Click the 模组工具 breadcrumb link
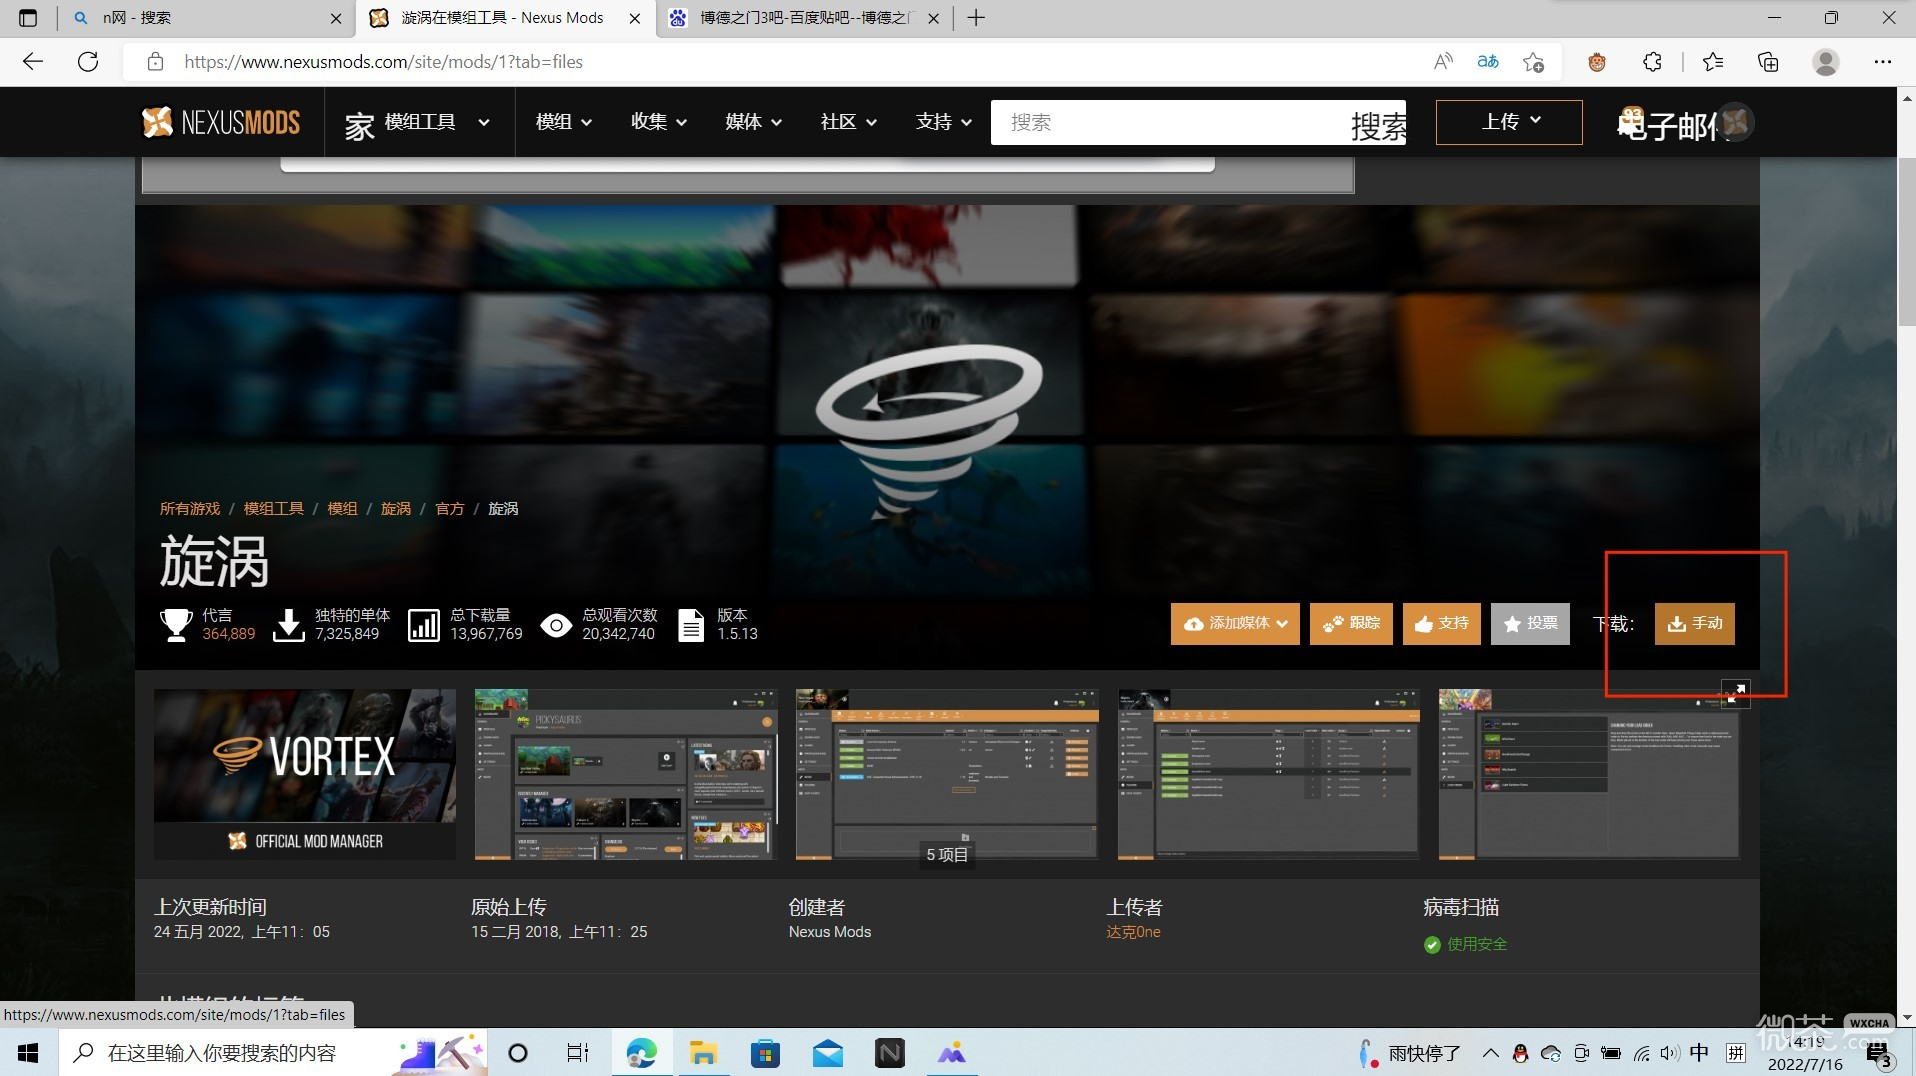 (x=274, y=509)
